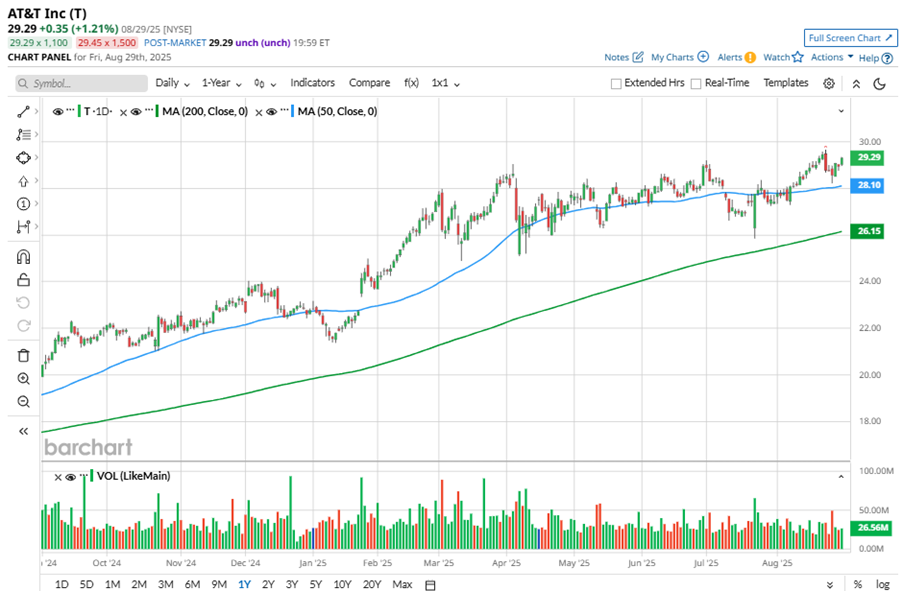
Task: Select the 3M time range
Action: click(x=166, y=584)
